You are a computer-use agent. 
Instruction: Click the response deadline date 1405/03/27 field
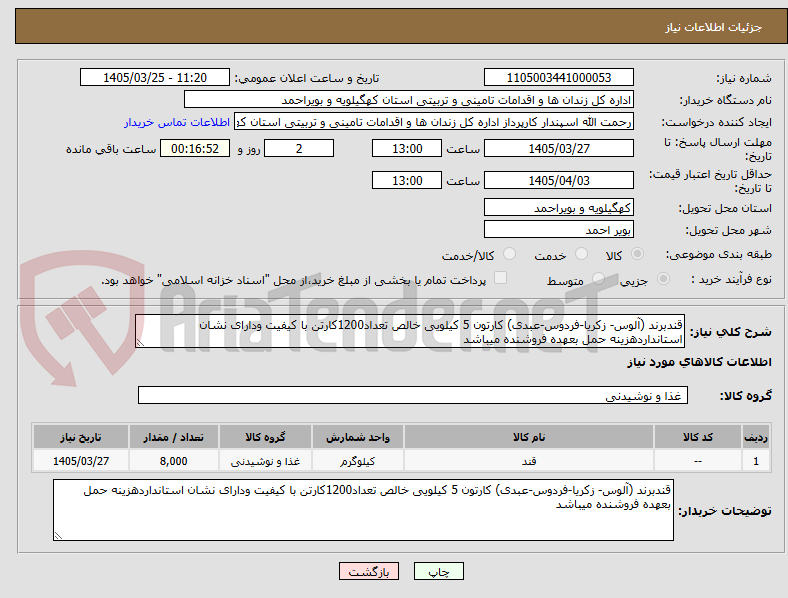click(559, 148)
